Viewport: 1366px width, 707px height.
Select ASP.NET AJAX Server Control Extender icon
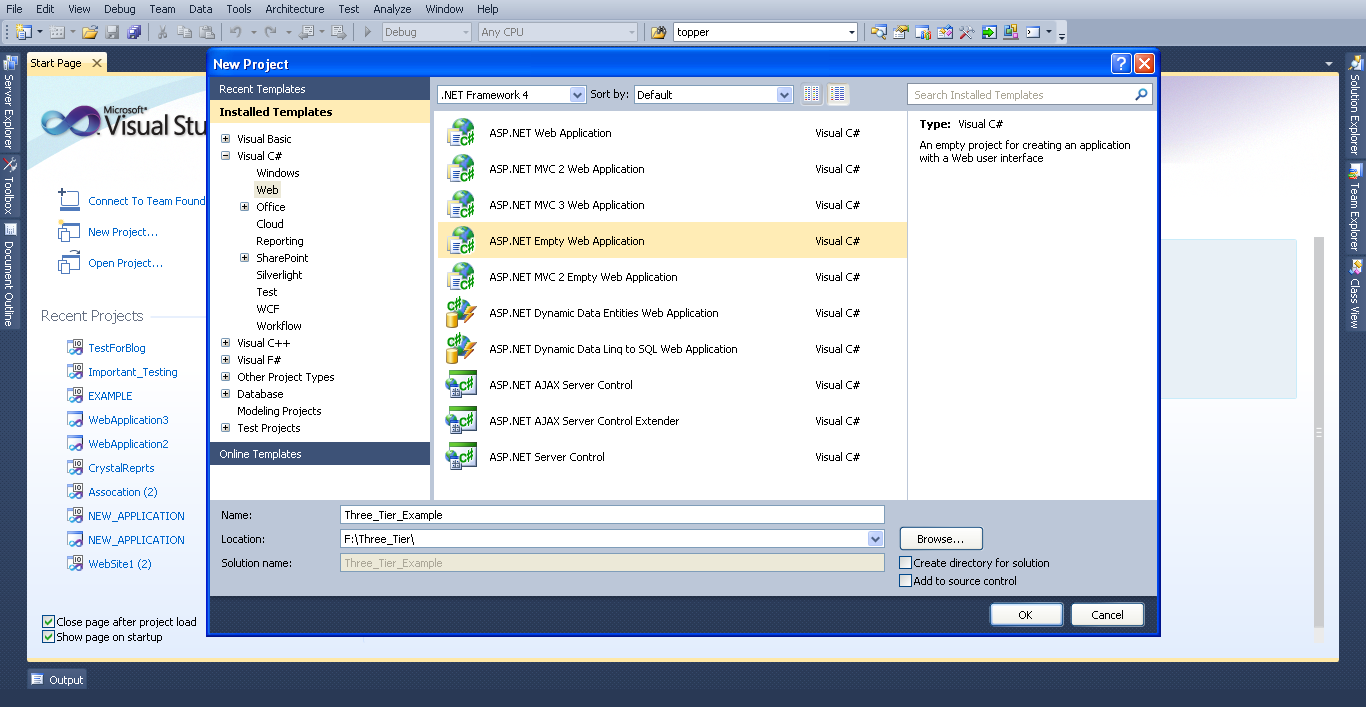pos(462,421)
